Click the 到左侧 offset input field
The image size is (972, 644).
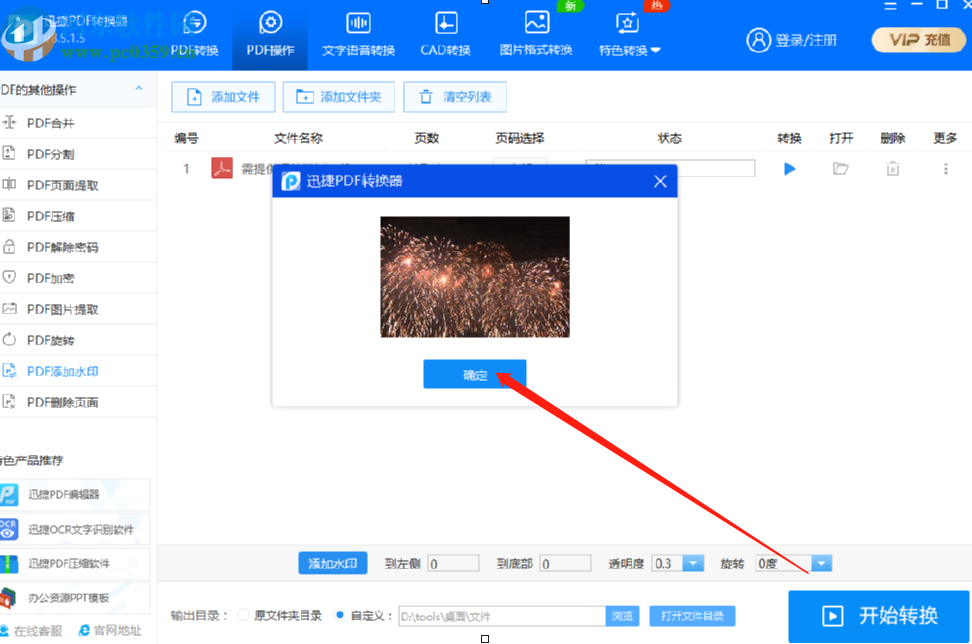click(x=453, y=563)
